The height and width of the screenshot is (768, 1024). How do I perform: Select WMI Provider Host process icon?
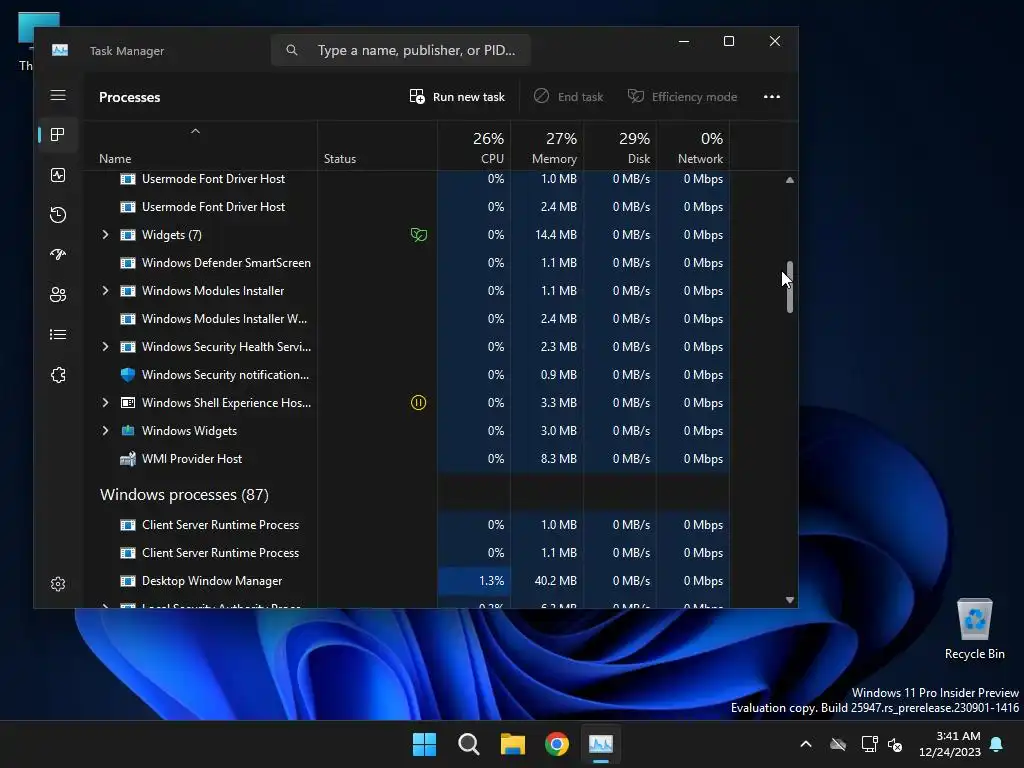click(x=128, y=459)
